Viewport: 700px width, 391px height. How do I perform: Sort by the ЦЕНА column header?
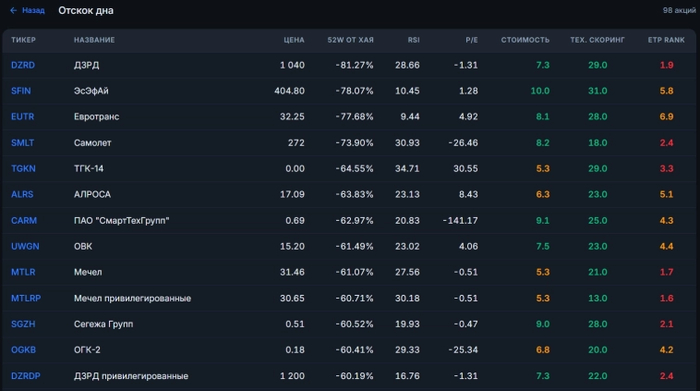[294, 40]
